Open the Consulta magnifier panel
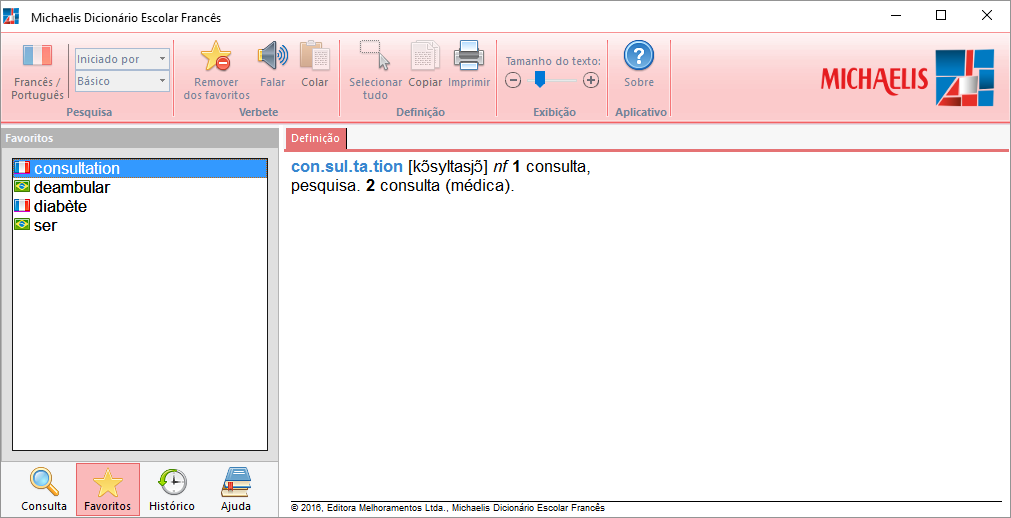This screenshot has height=518, width=1011. point(44,489)
